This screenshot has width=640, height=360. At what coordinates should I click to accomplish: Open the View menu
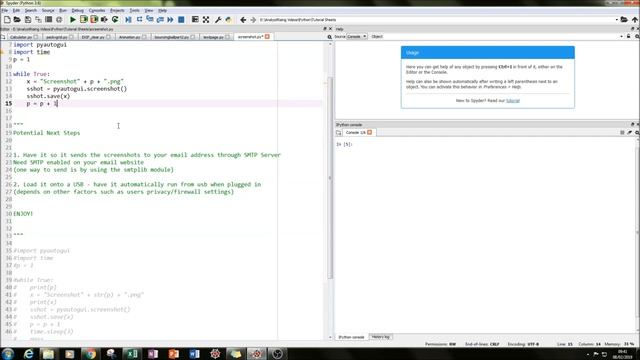pos(149,10)
